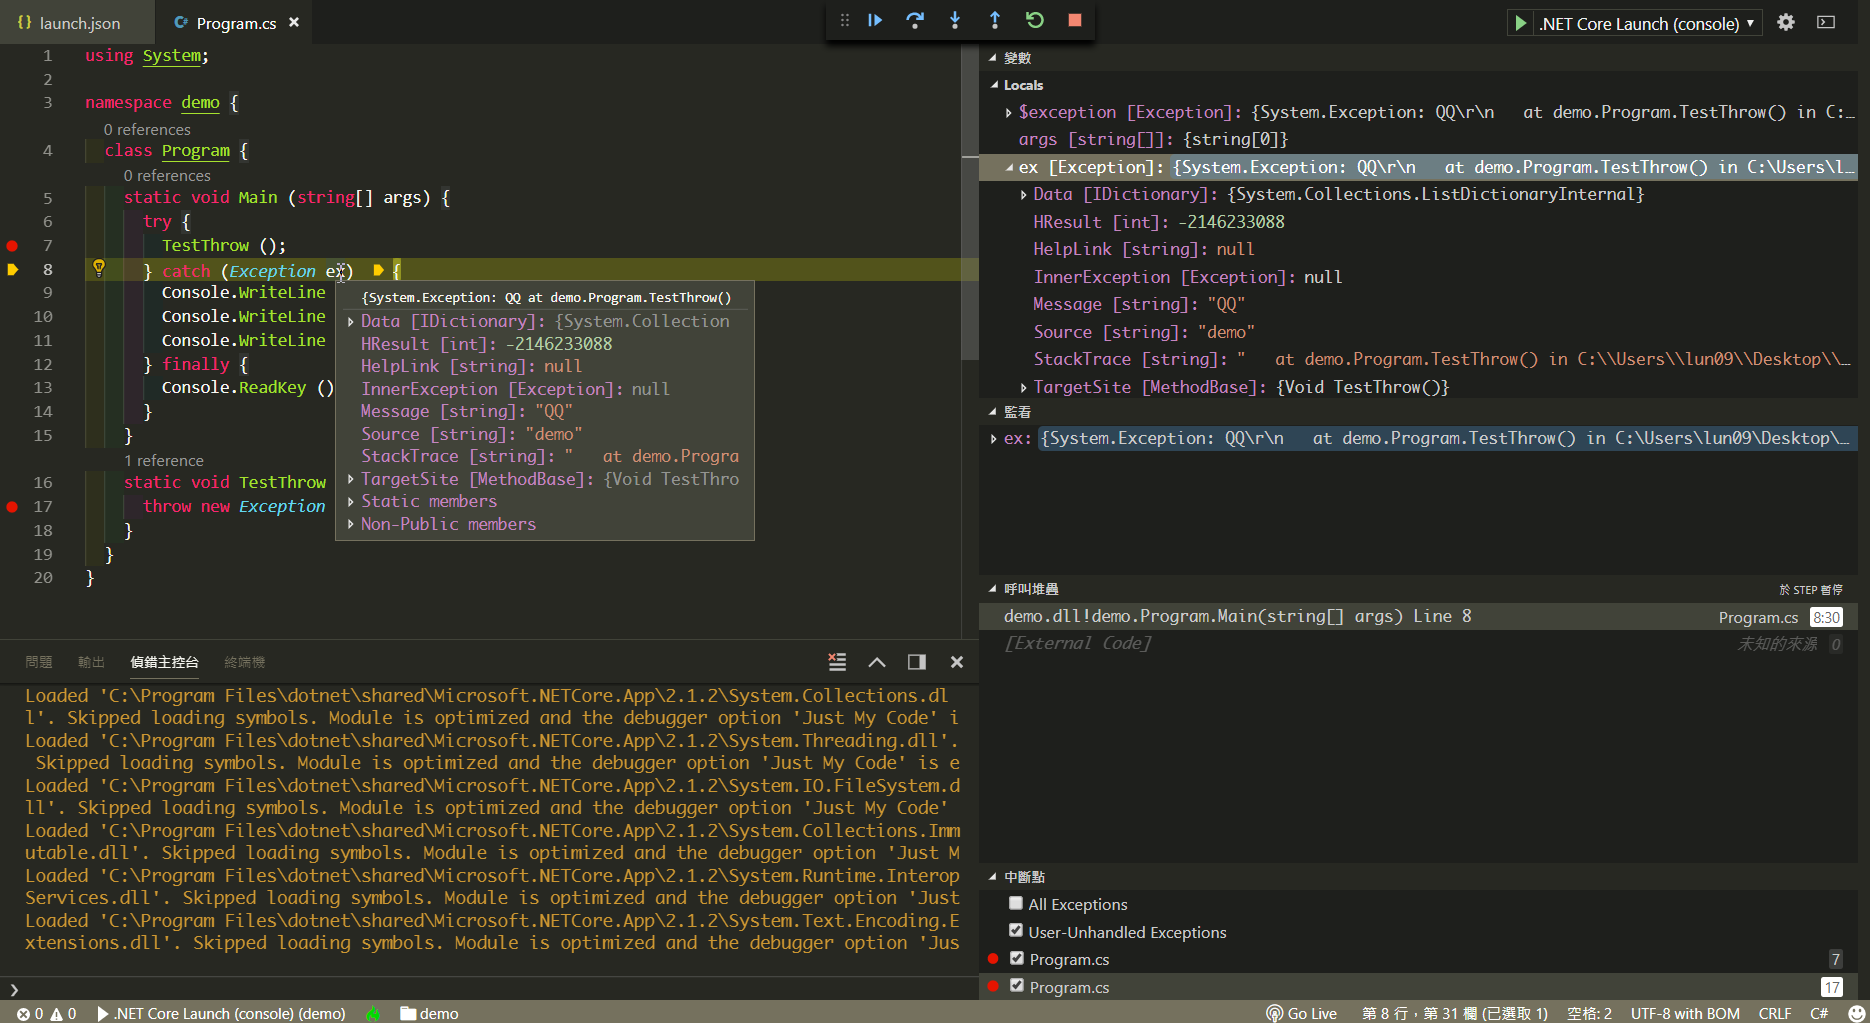The height and width of the screenshot is (1023, 1870).
Task: Click 0 references lens above class Program
Action: pyautogui.click(x=147, y=129)
